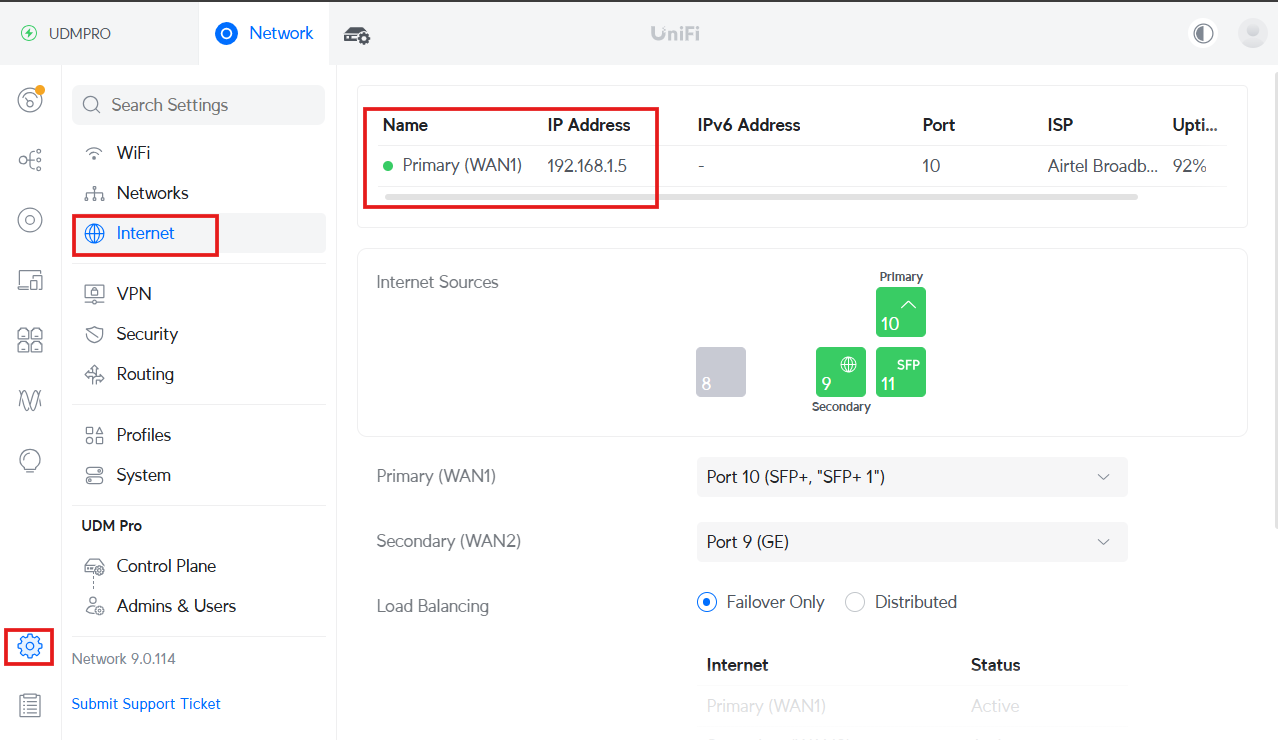Click port 10 Primary in Internet Sources

pos(900,312)
